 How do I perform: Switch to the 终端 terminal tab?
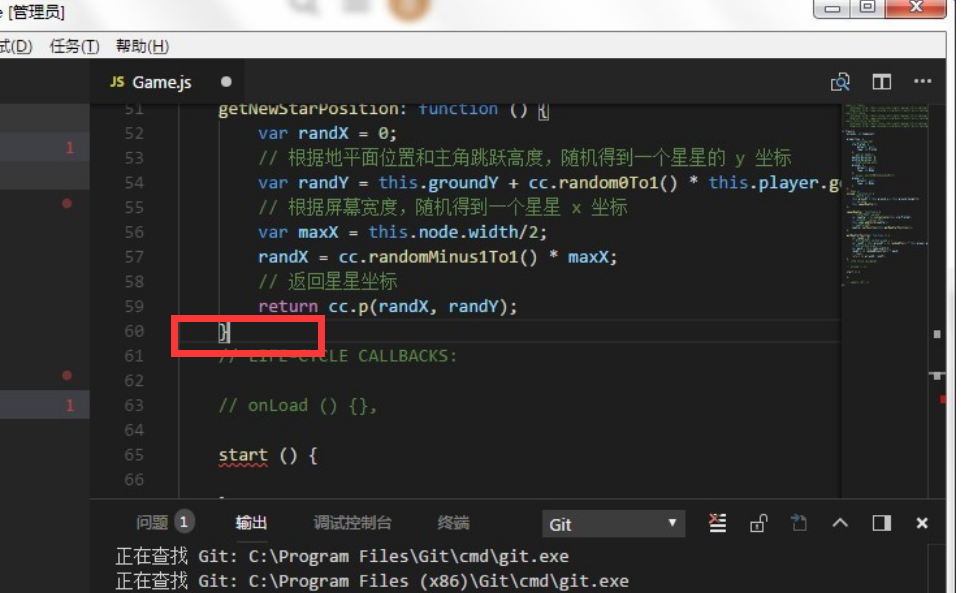(x=454, y=522)
